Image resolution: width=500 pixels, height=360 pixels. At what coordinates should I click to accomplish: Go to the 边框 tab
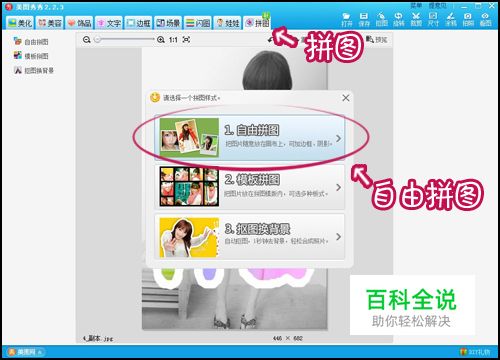pos(138,23)
